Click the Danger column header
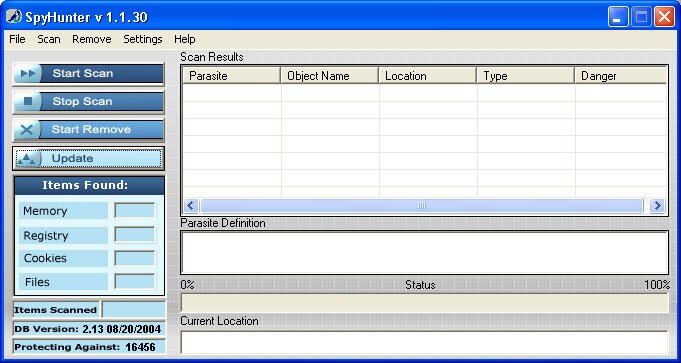 621,76
